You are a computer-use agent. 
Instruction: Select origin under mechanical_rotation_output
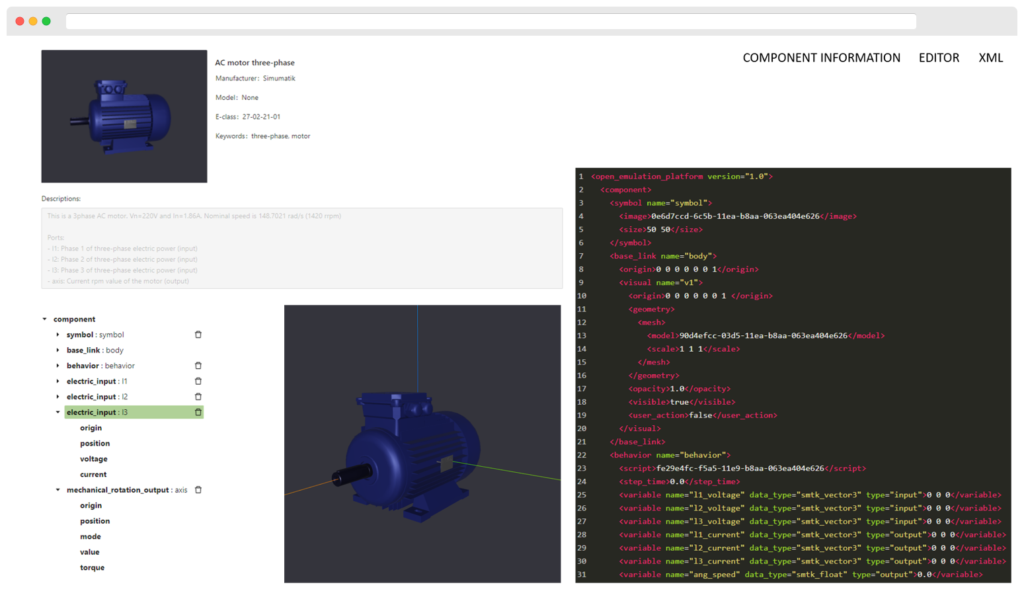click(x=91, y=506)
